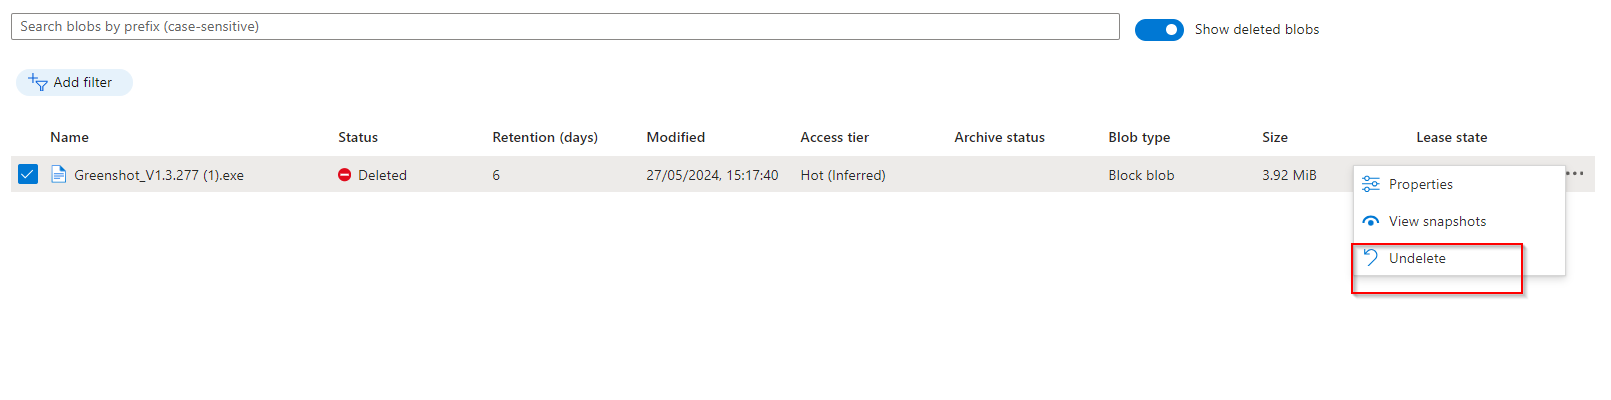Uncheck the Greenshot blob row checkbox

[x=28, y=175]
